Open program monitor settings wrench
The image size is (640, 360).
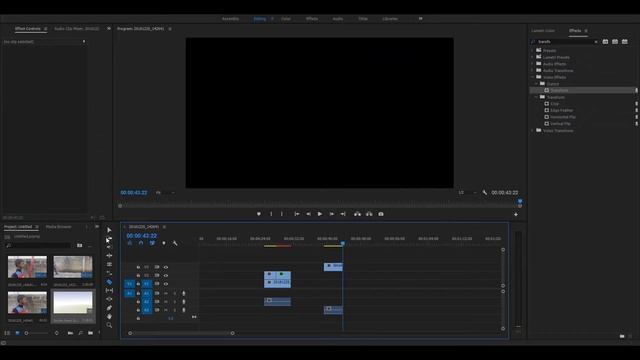point(484,193)
